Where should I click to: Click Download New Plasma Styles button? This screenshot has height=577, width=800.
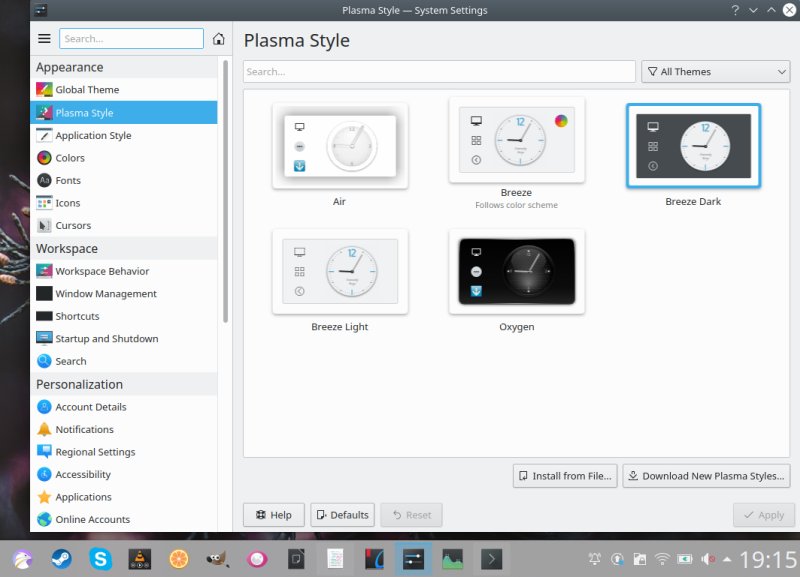(x=706, y=476)
